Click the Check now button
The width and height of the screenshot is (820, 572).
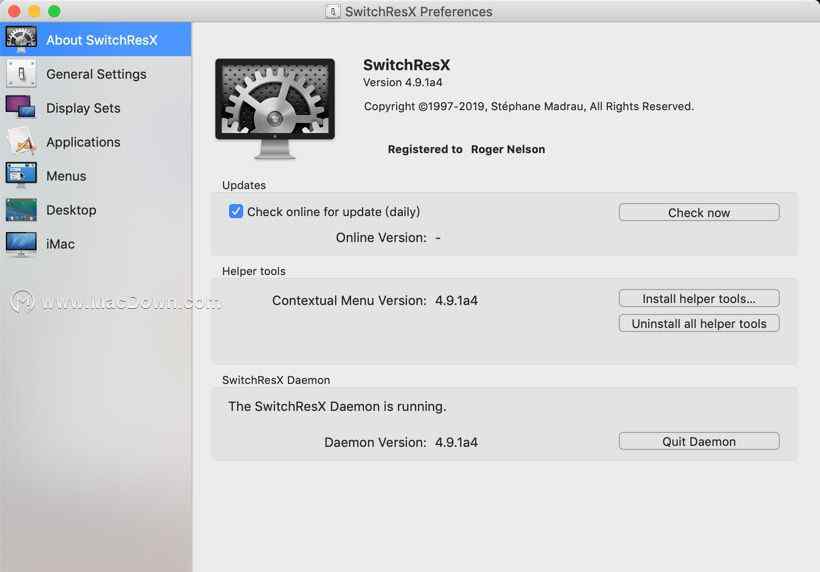699,212
